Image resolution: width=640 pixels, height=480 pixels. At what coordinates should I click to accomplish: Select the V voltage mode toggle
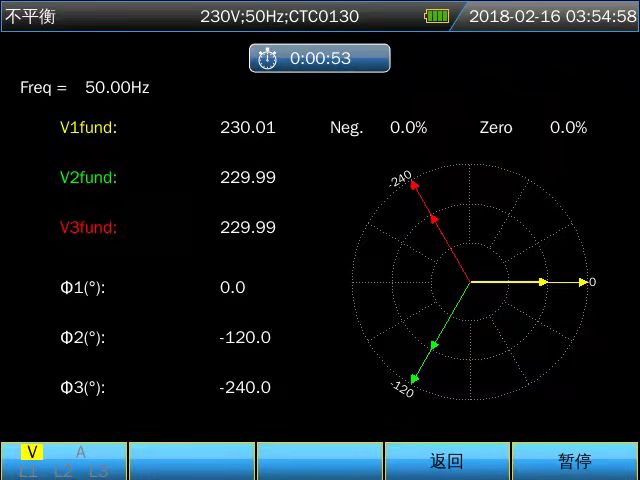[x=32, y=452]
